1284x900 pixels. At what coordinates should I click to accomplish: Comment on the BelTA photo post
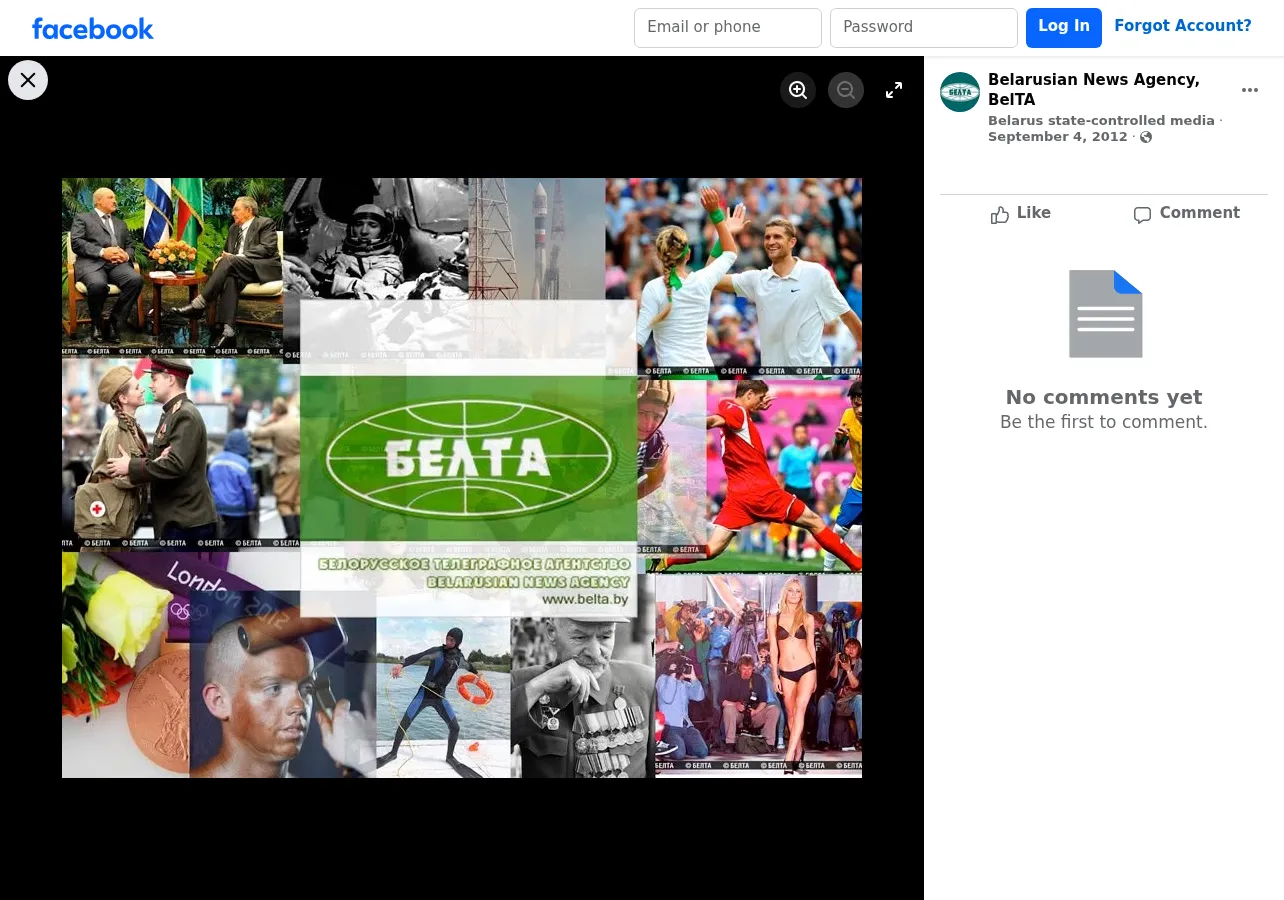point(1186,214)
